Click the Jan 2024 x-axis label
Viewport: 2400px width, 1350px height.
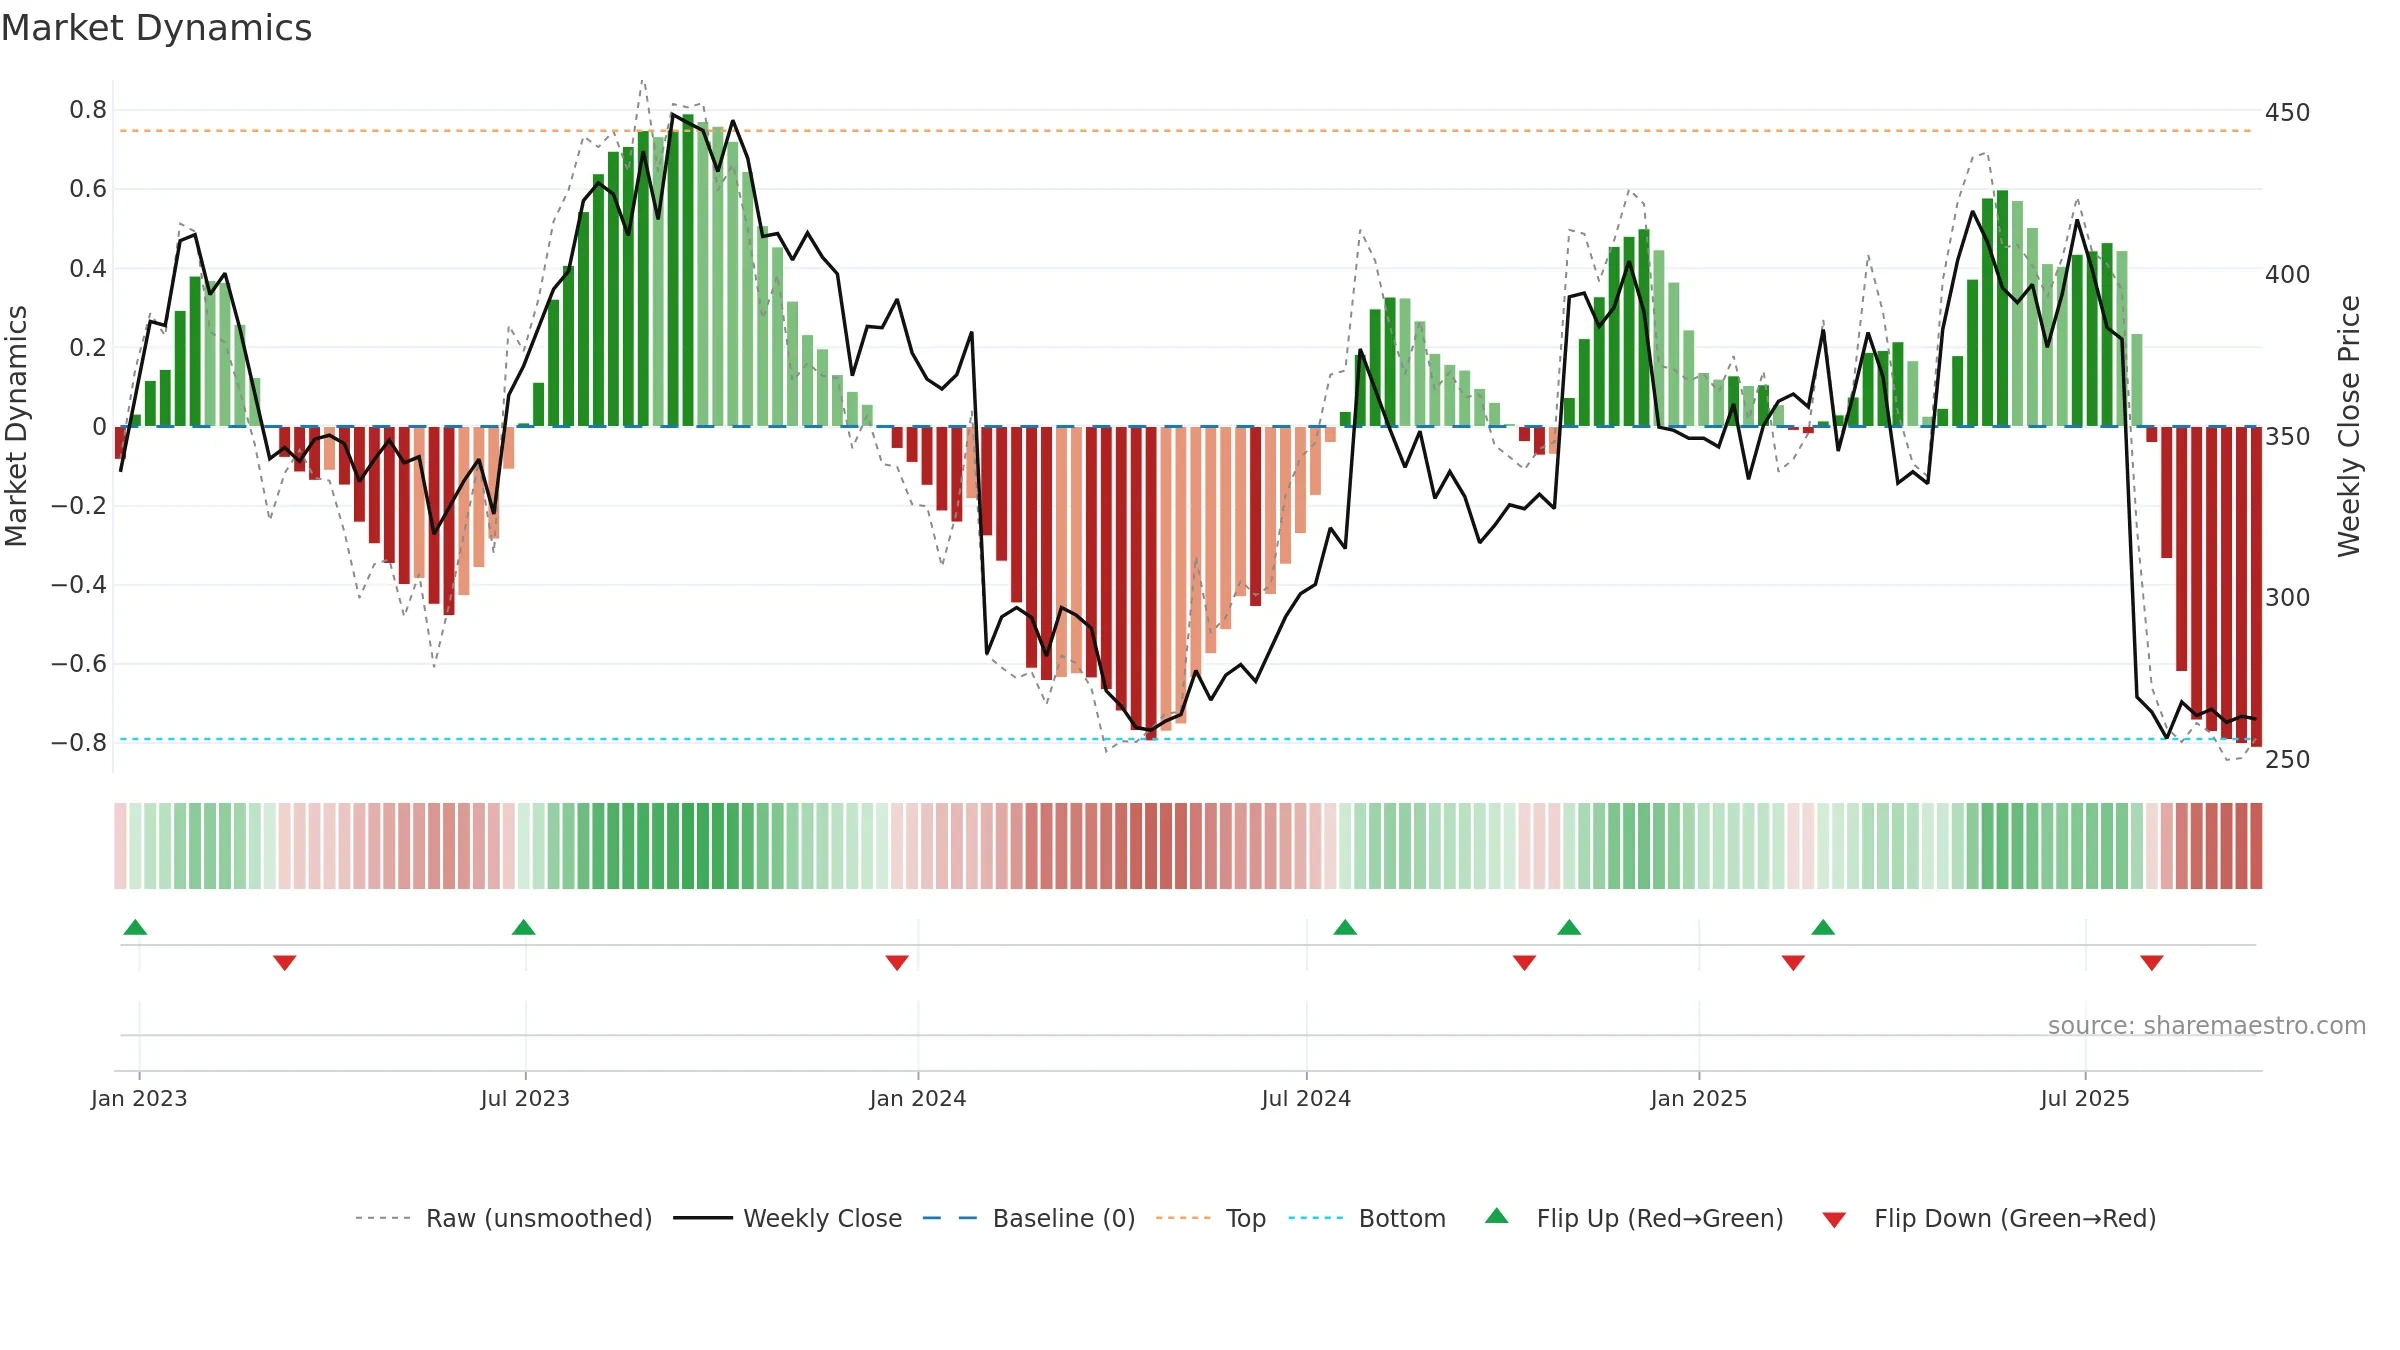coord(918,1098)
